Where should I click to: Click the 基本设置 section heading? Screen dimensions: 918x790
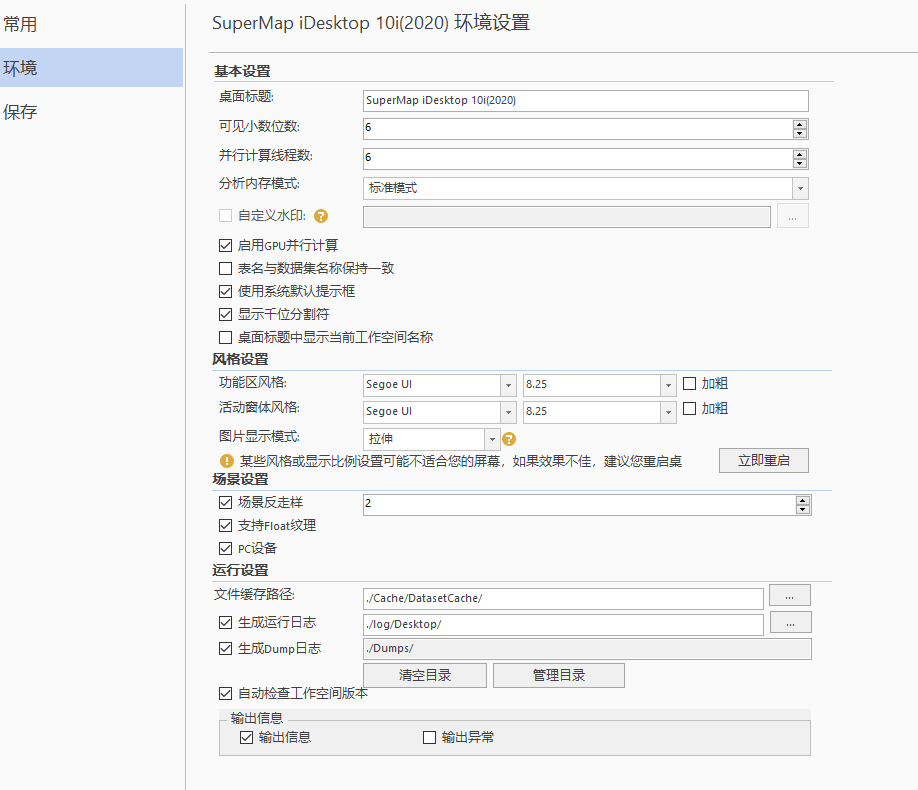pyautogui.click(x=242, y=71)
